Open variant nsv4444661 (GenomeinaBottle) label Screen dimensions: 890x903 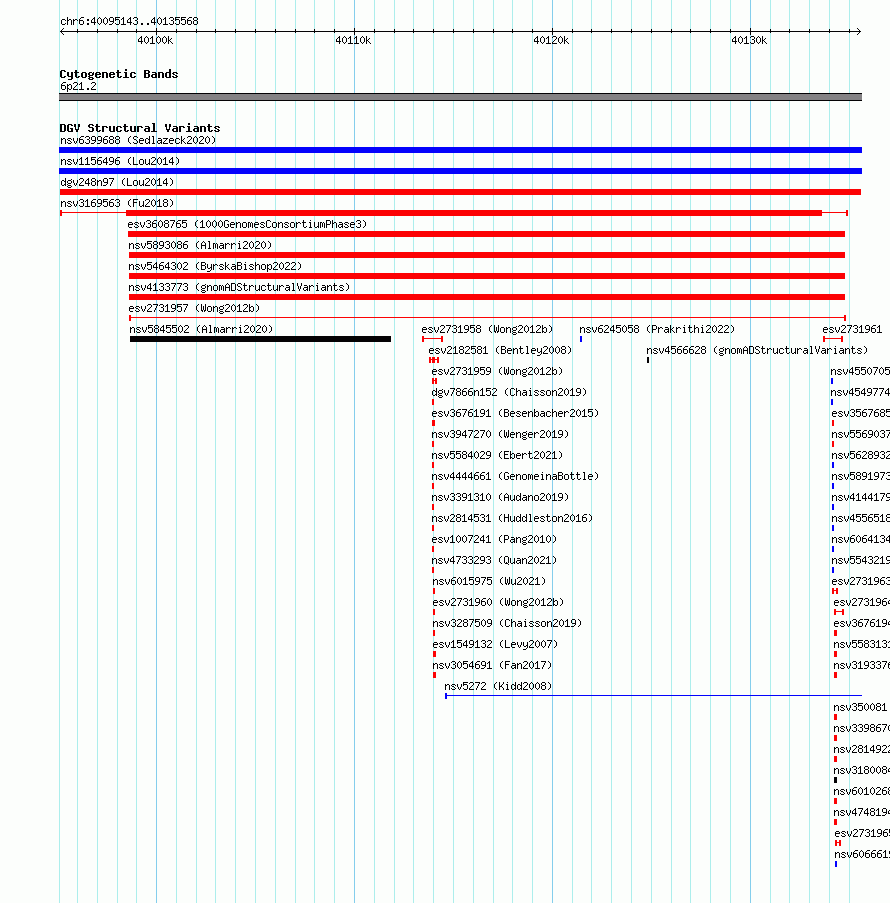[x=515, y=477]
